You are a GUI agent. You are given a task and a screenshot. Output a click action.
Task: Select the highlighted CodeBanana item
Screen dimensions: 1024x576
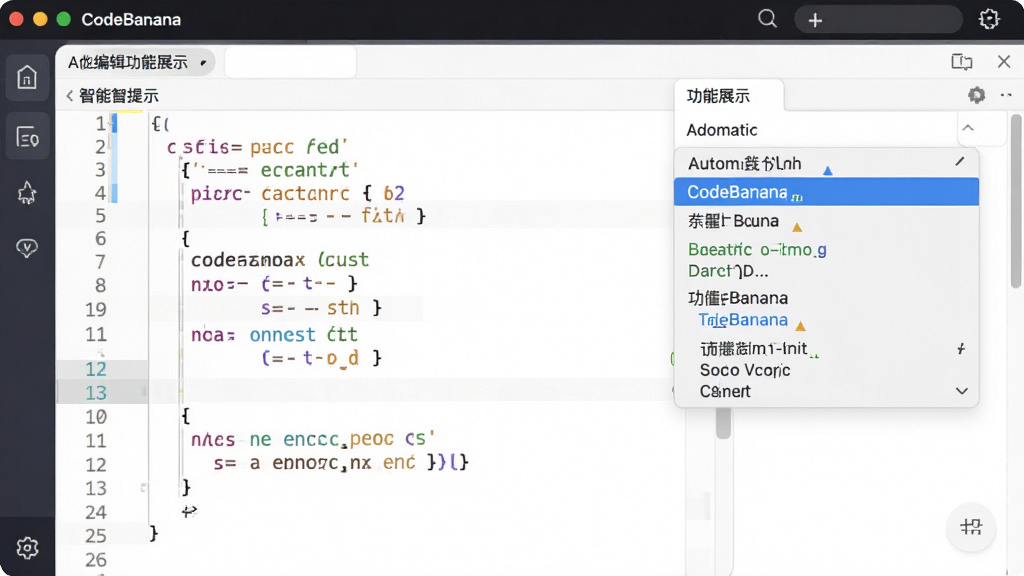tap(826, 192)
